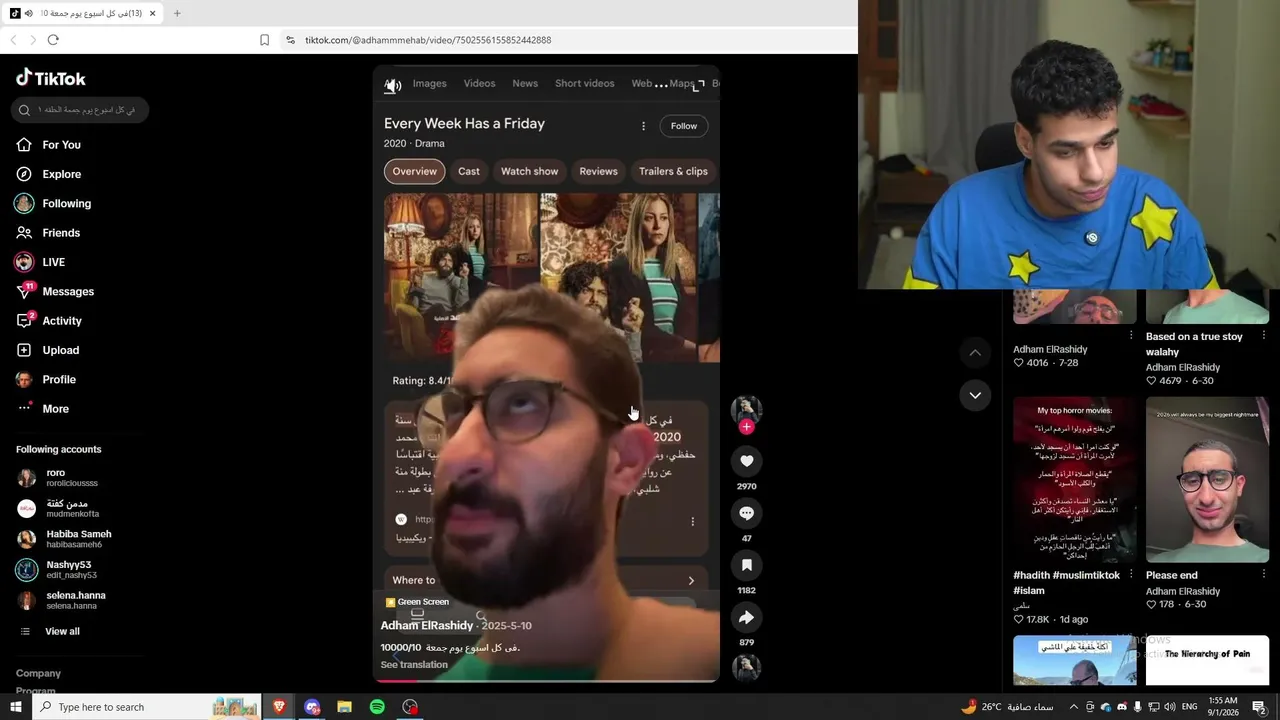Open the Following feed

[66, 203]
